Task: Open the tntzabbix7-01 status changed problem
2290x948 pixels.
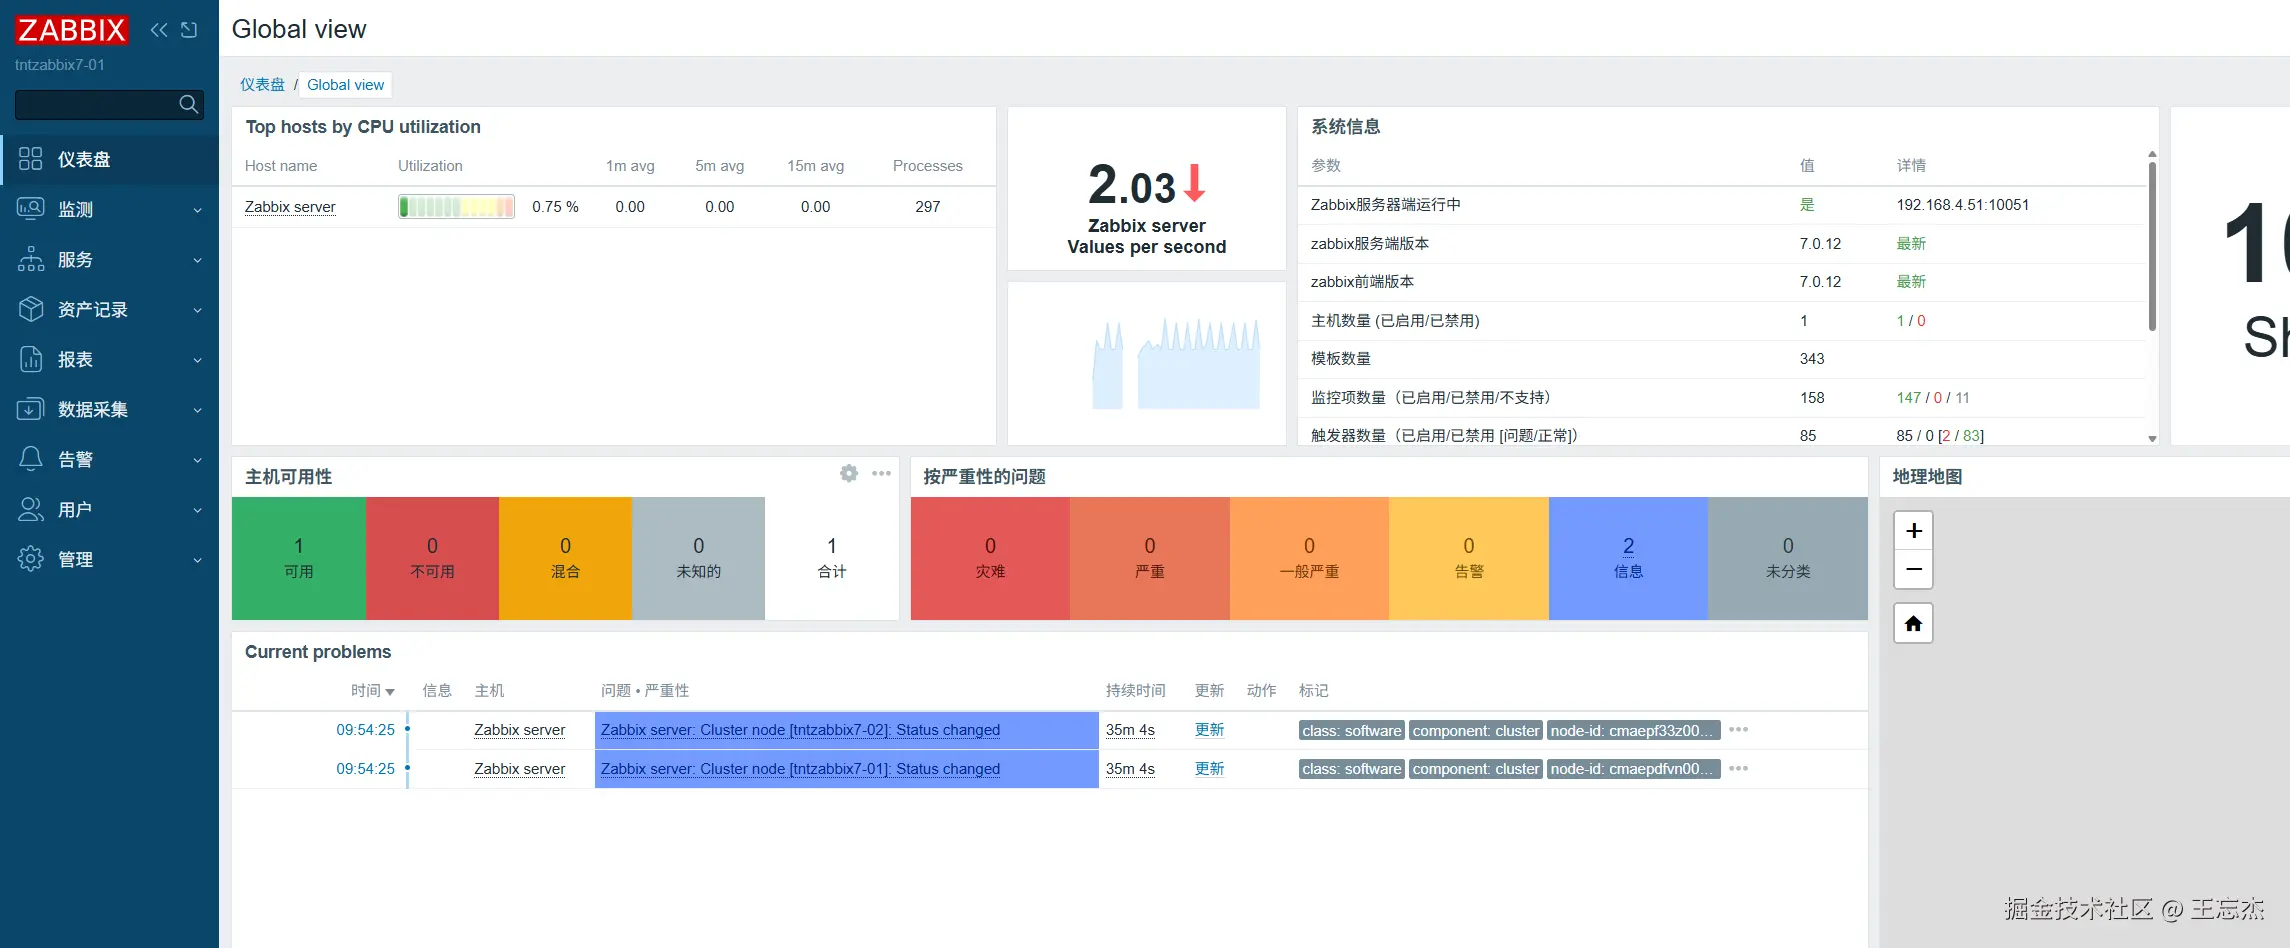Action: coord(800,769)
